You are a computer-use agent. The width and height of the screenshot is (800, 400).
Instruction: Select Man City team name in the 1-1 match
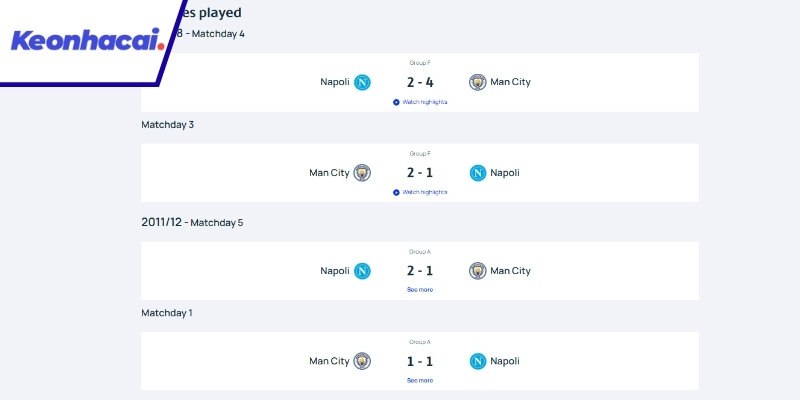pyautogui.click(x=329, y=361)
